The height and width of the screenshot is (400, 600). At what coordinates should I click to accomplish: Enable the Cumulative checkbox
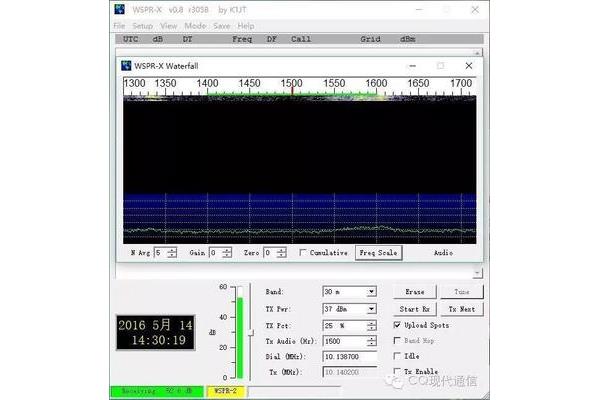point(303,252)
